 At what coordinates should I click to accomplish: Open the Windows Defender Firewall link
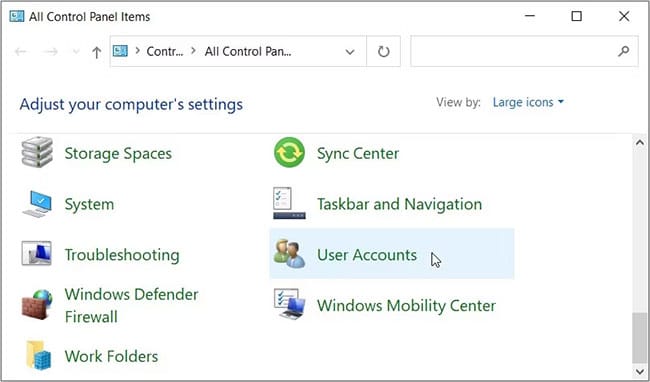pyautogui.click(x=131, y=305)
